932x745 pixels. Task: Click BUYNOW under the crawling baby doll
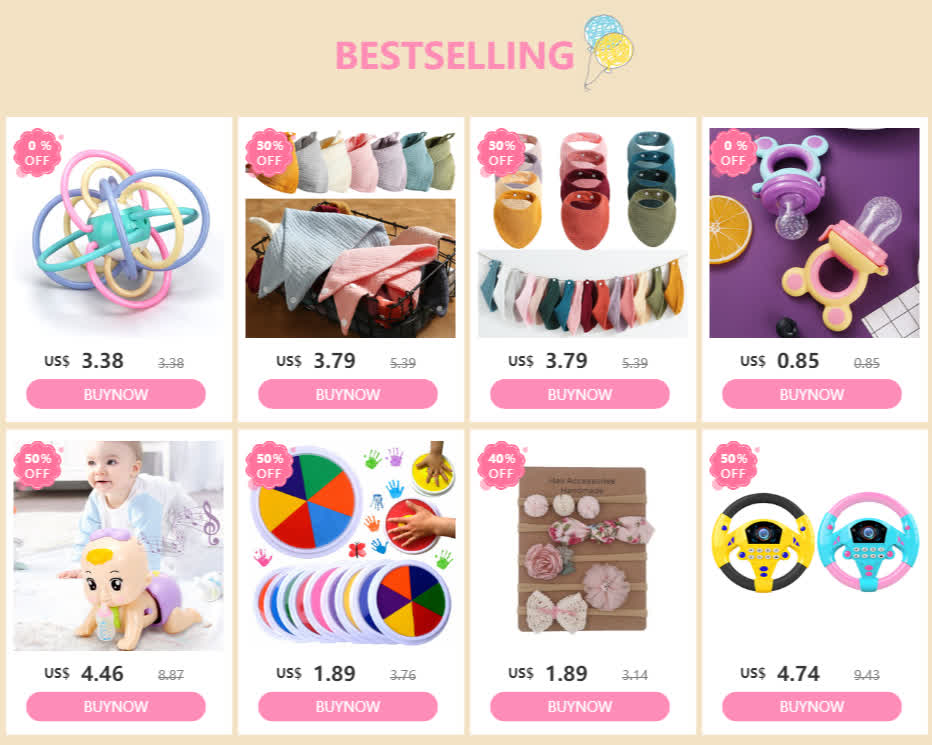(116, 706)
